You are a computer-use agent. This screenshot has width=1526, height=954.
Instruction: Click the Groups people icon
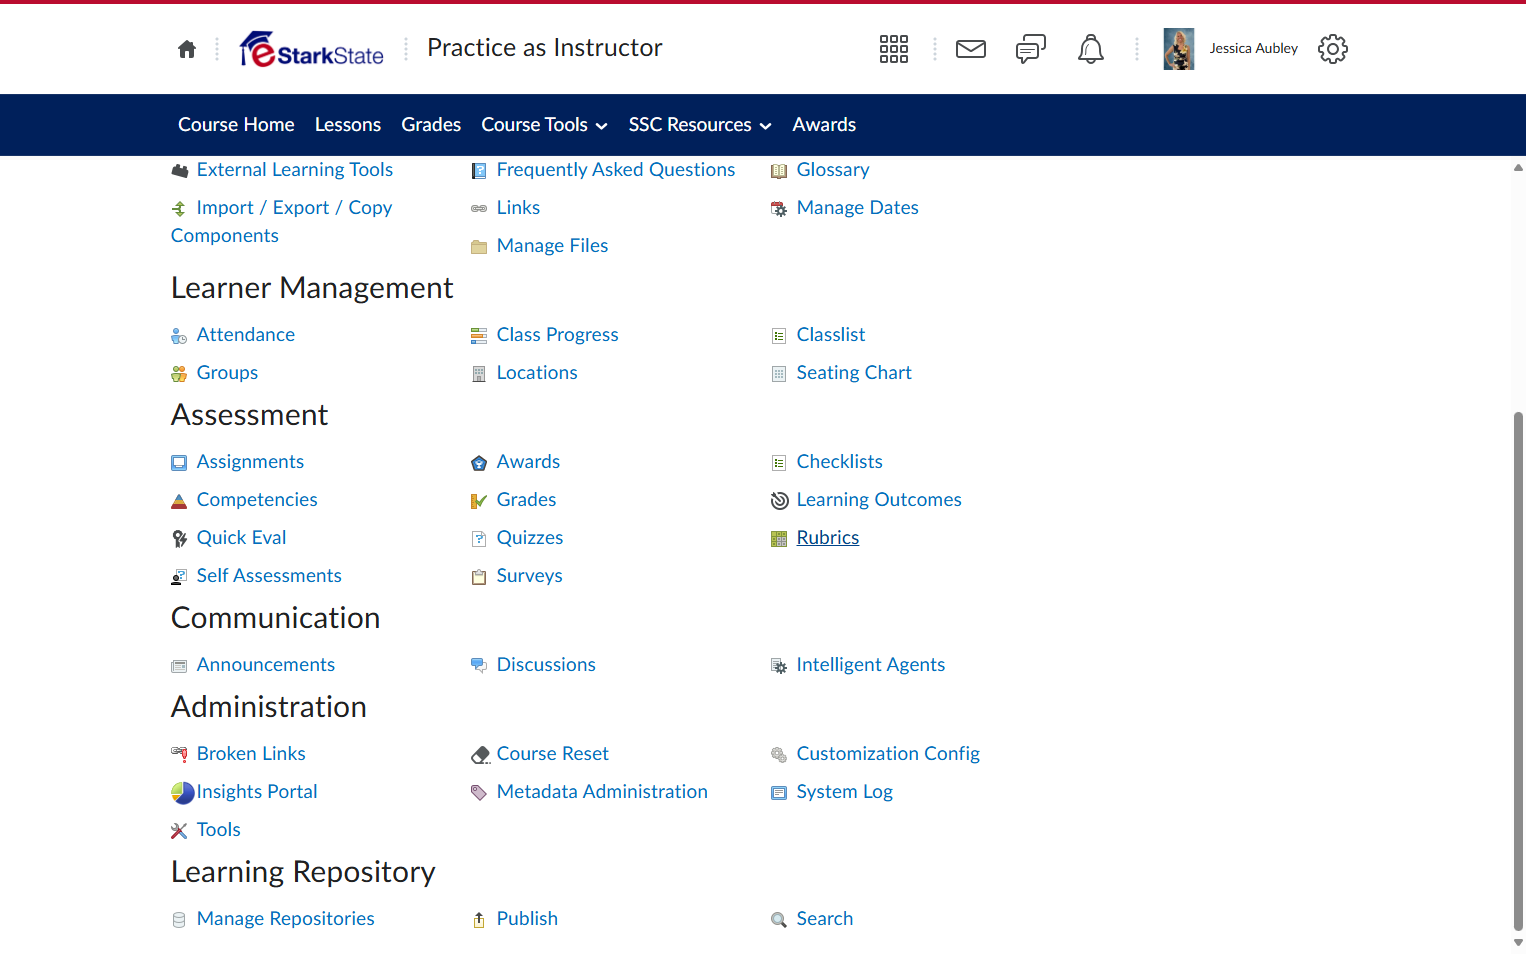click(179, 374)
